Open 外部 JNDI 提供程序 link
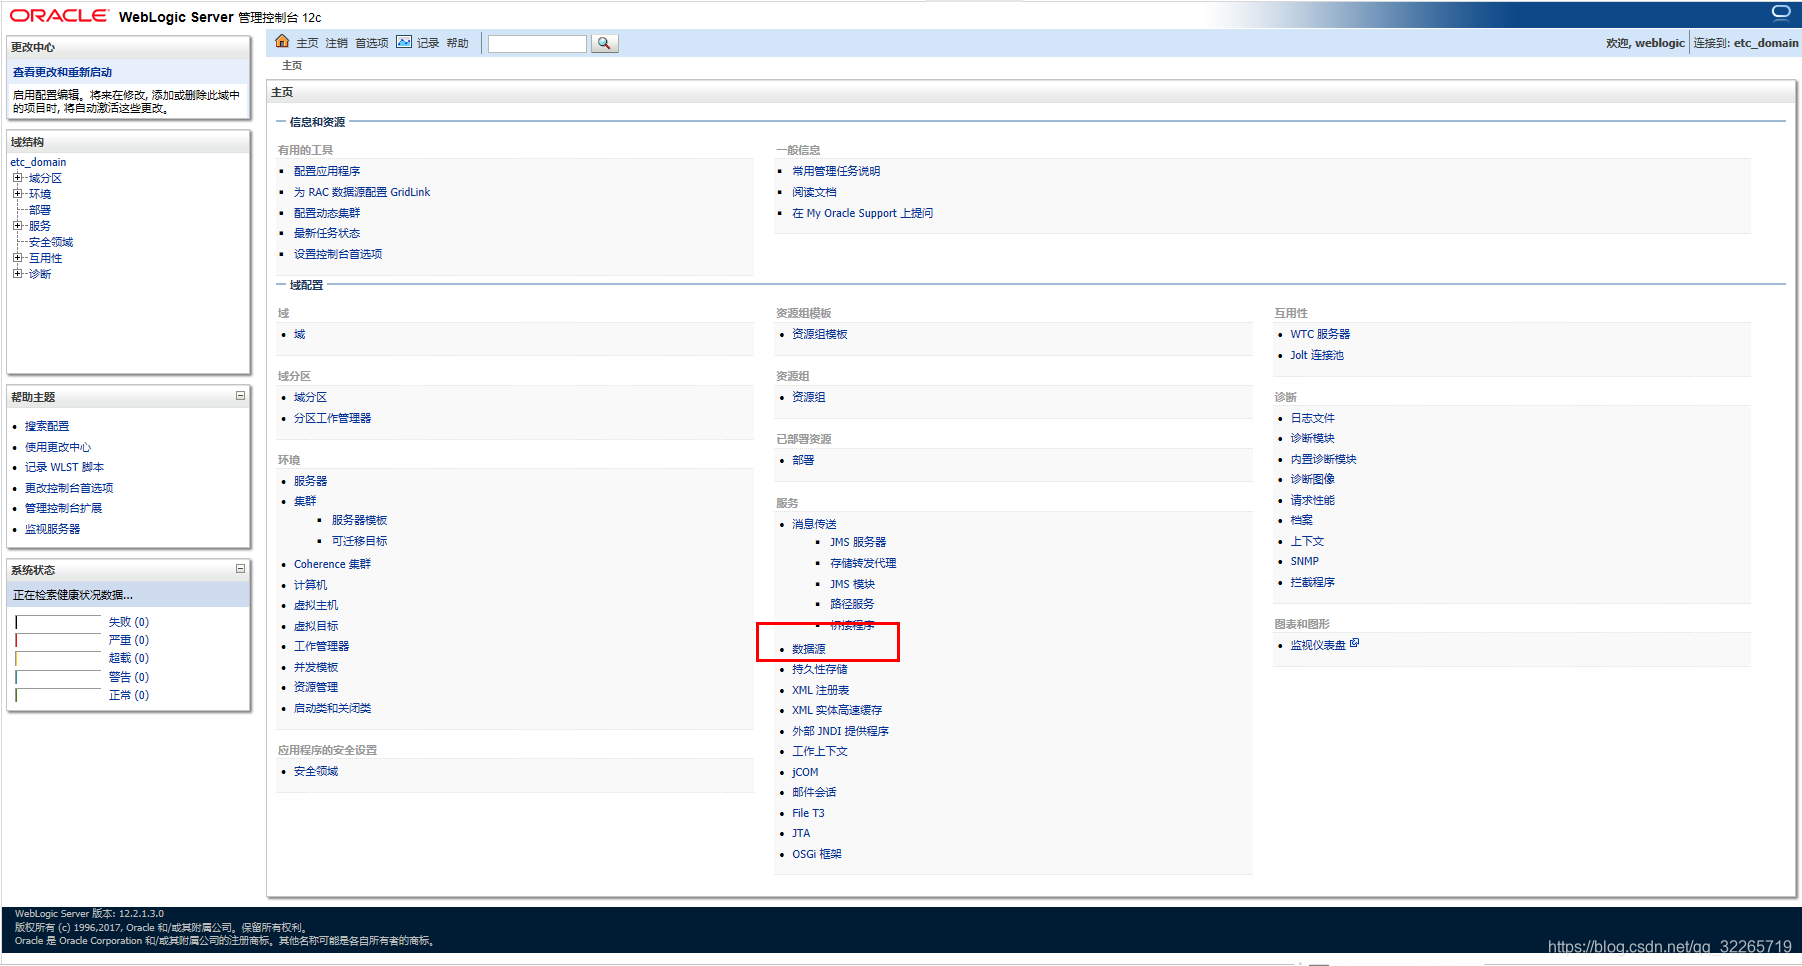Image resolution: width=1802 pixels, height=966 pixels. pos(840,731)
